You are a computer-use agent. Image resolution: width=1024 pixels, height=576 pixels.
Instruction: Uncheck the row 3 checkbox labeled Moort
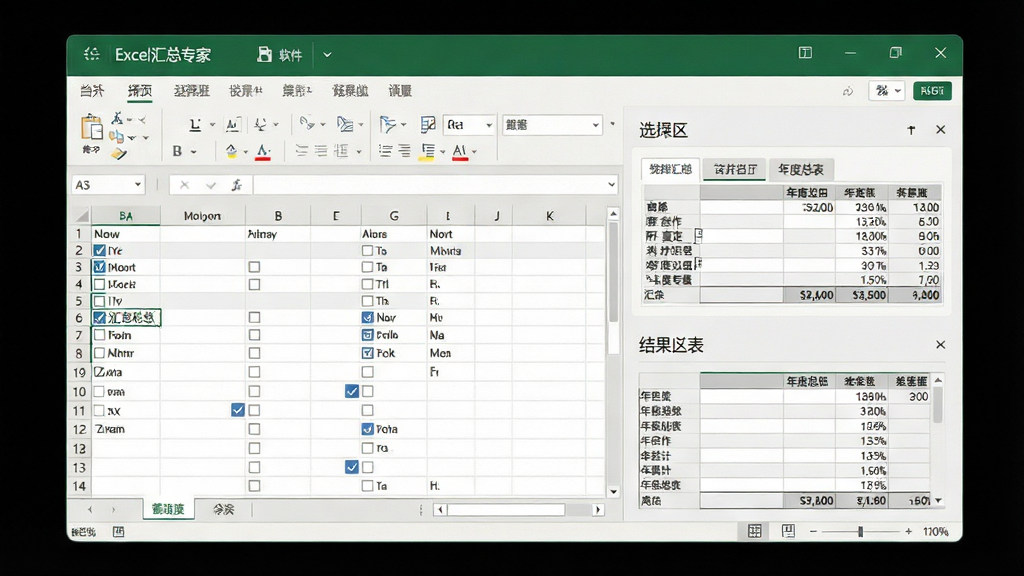(x=99, y=267)
